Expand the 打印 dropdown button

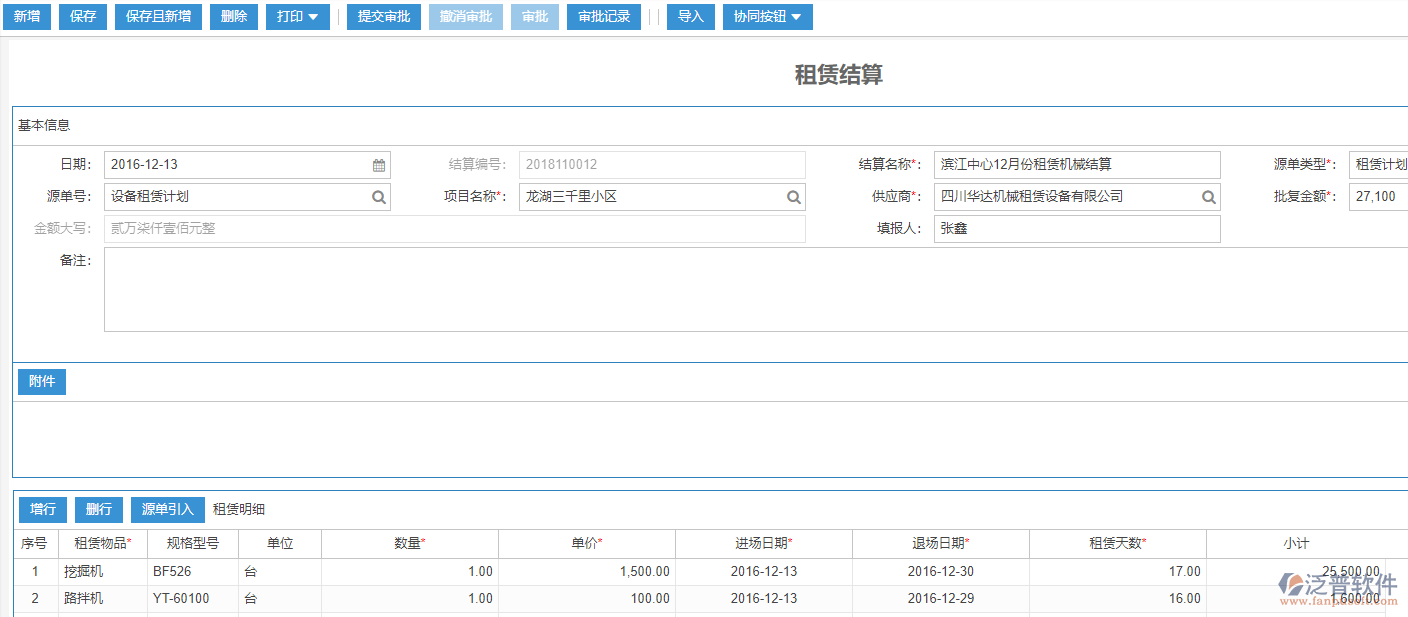(x=297, y=17)
